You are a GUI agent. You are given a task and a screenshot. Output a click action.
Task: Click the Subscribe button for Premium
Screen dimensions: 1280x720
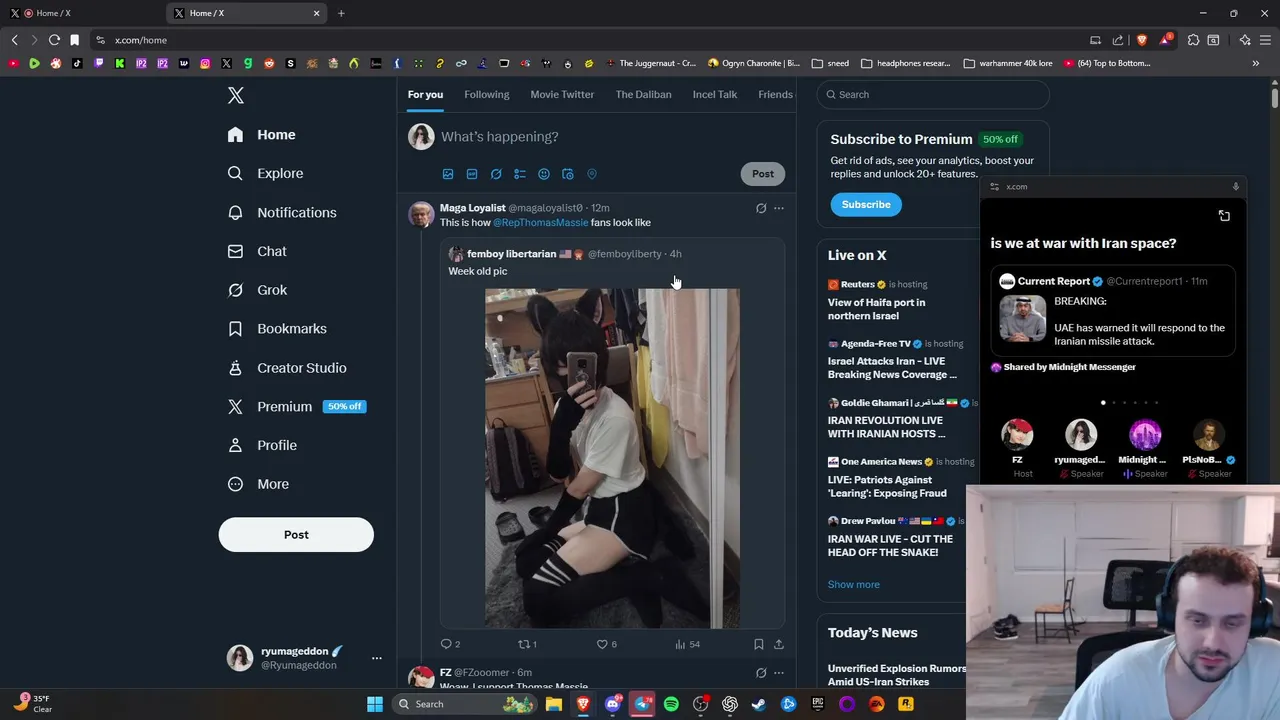(866, 205)
